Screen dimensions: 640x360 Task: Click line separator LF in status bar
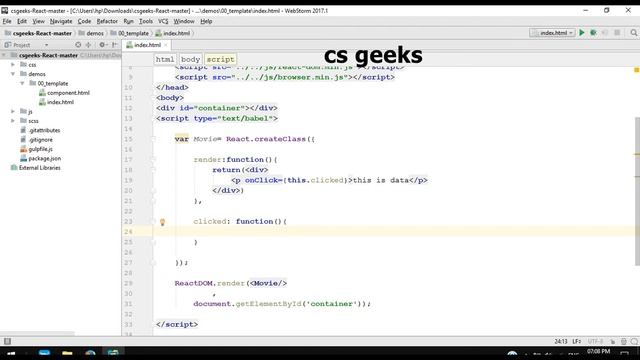(x=576, y=341)
